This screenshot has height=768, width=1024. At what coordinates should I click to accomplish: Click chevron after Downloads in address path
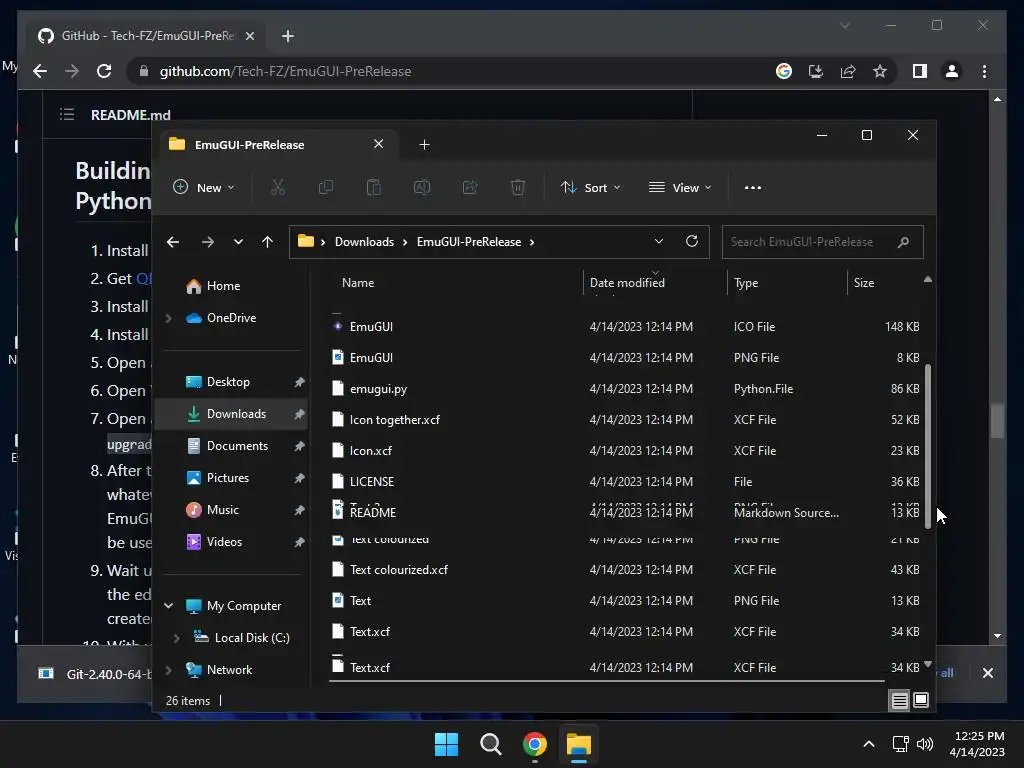point(405,242)
